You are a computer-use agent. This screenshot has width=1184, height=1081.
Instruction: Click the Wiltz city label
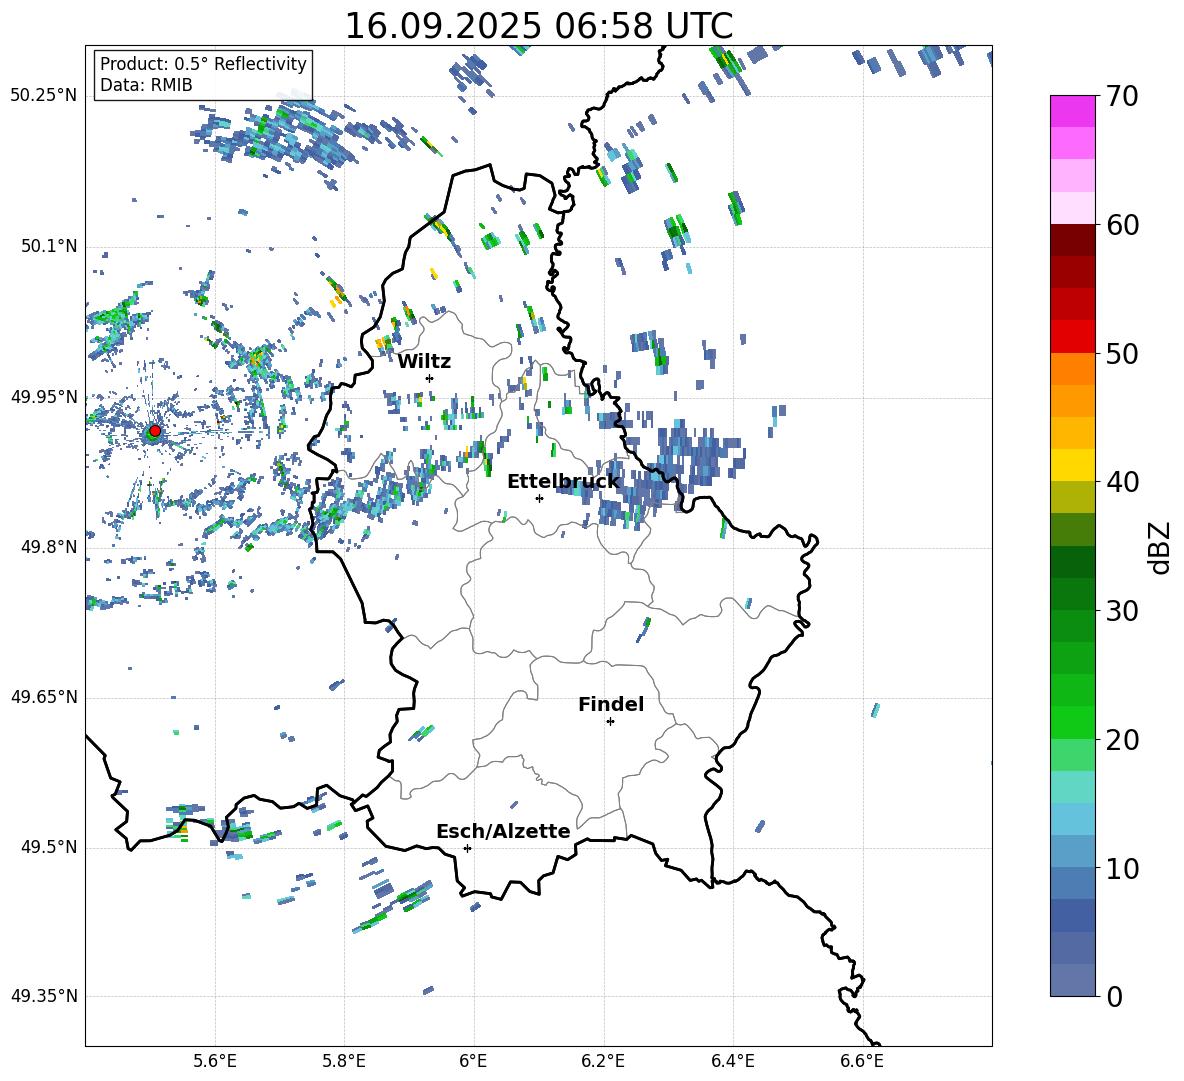coord(424,362)
